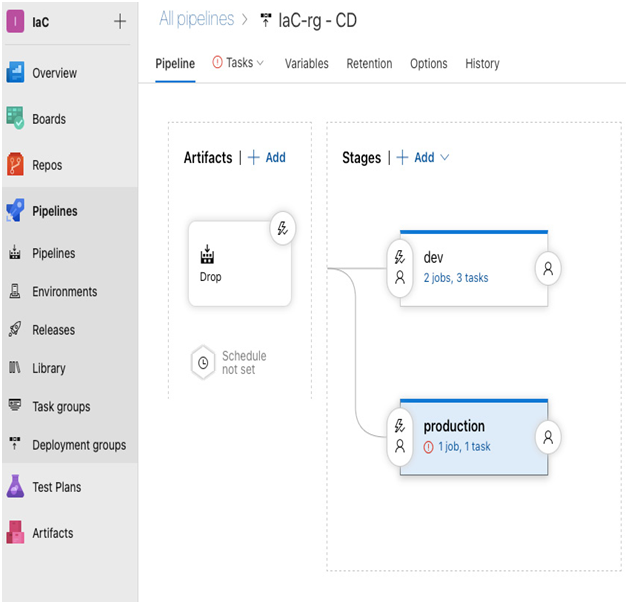Open pre-deployment conditions for dev stage
628x604 pixels.
[x=400, y=268]
